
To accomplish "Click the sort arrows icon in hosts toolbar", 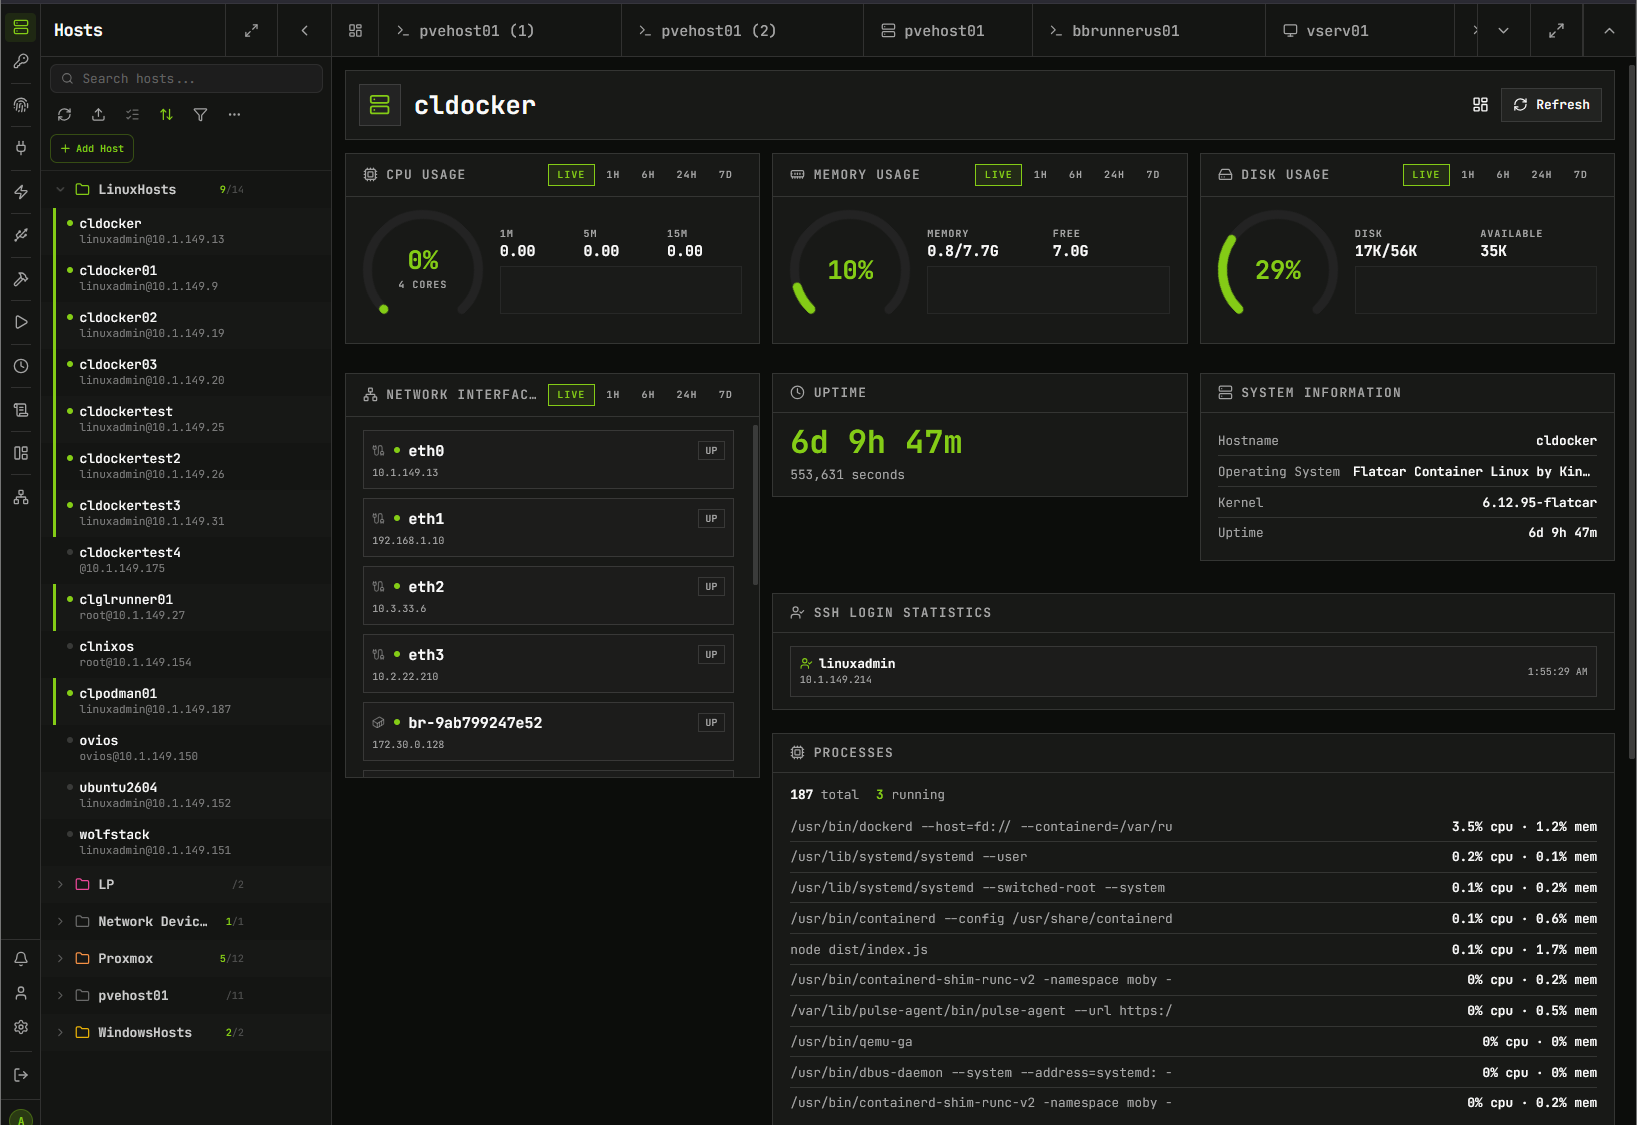I will (x=166, y=115).
